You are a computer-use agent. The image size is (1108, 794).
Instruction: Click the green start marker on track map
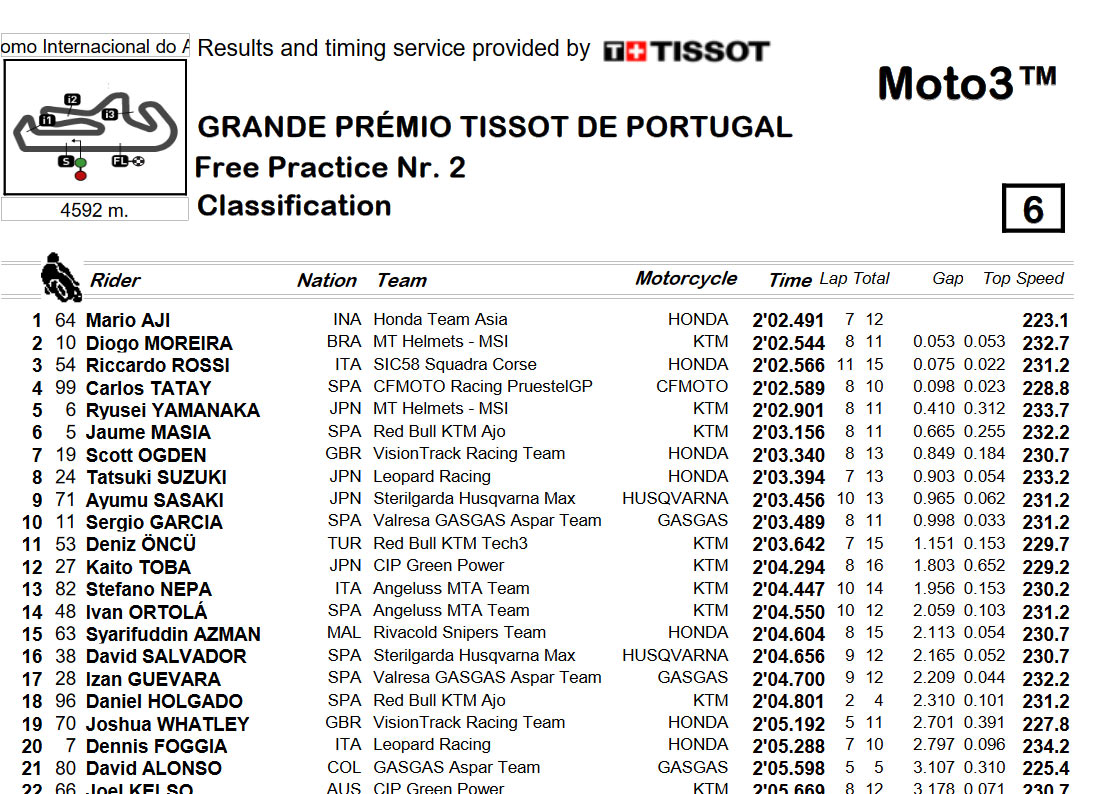(81, 163)
